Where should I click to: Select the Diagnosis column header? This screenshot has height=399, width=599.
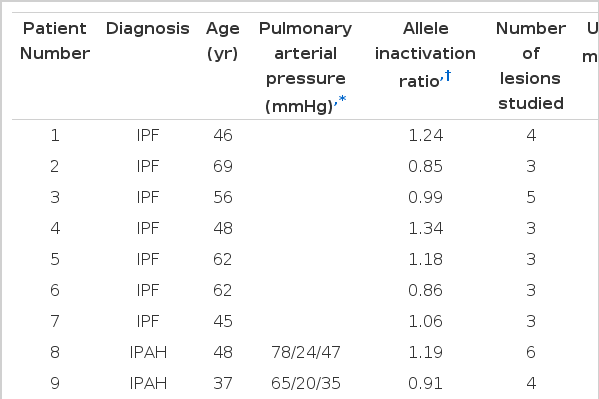coord(147,29)
